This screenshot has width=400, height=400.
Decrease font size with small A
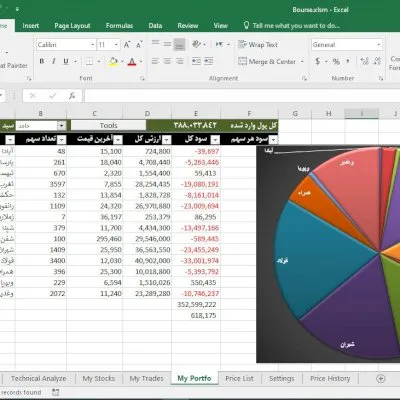coord(139,45)
